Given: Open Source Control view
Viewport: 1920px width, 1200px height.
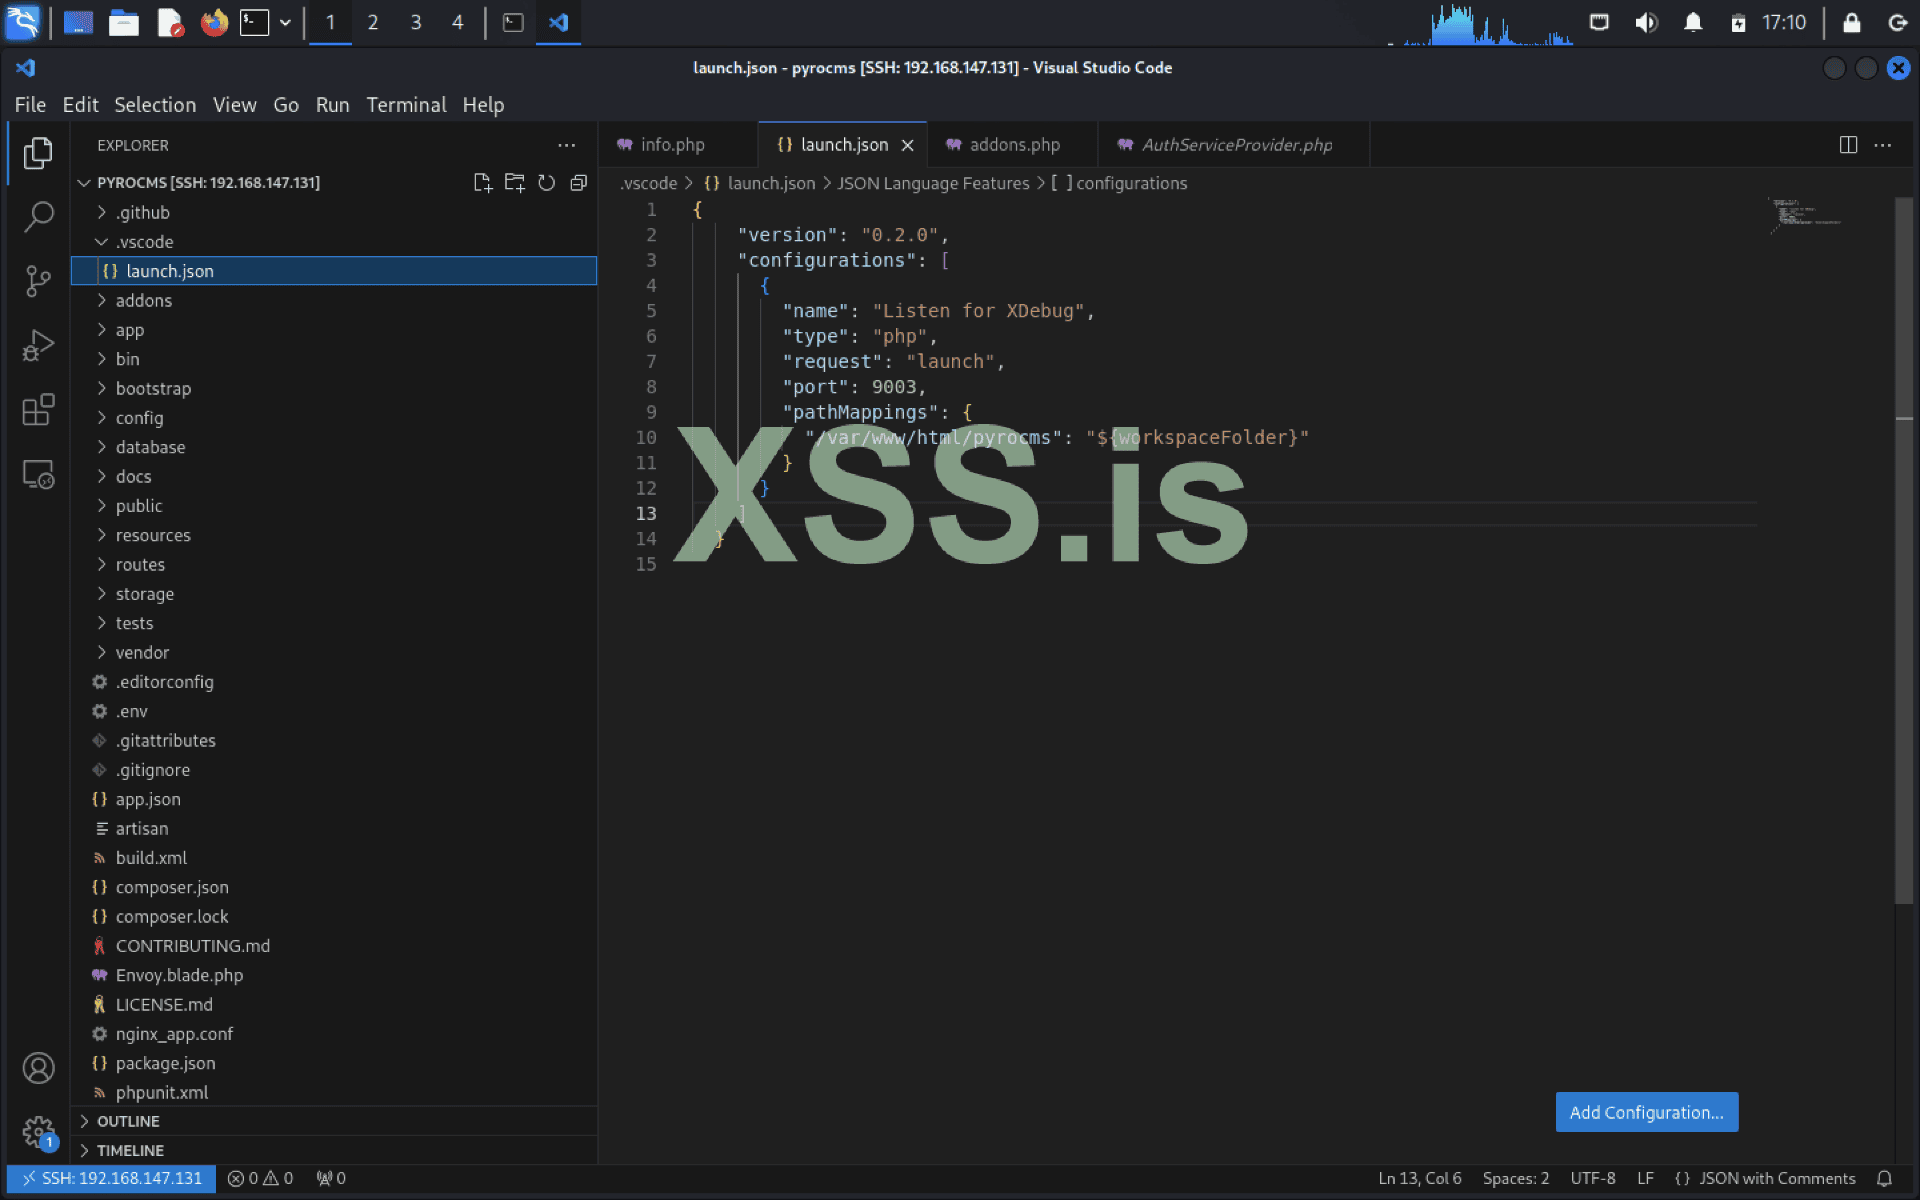Looking at the screenshot, I should tap(38, 281).
